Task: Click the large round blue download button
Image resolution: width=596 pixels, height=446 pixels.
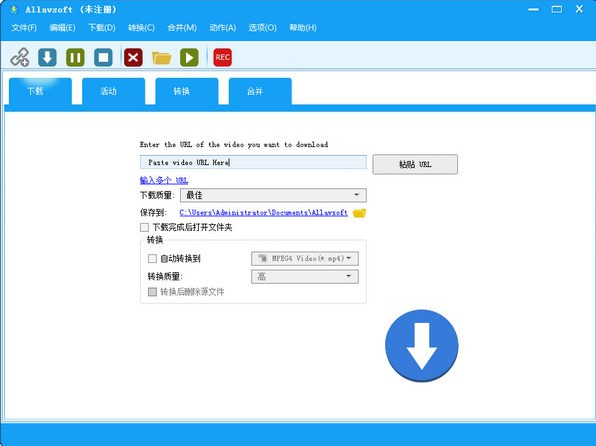Action: click(422, 346)
